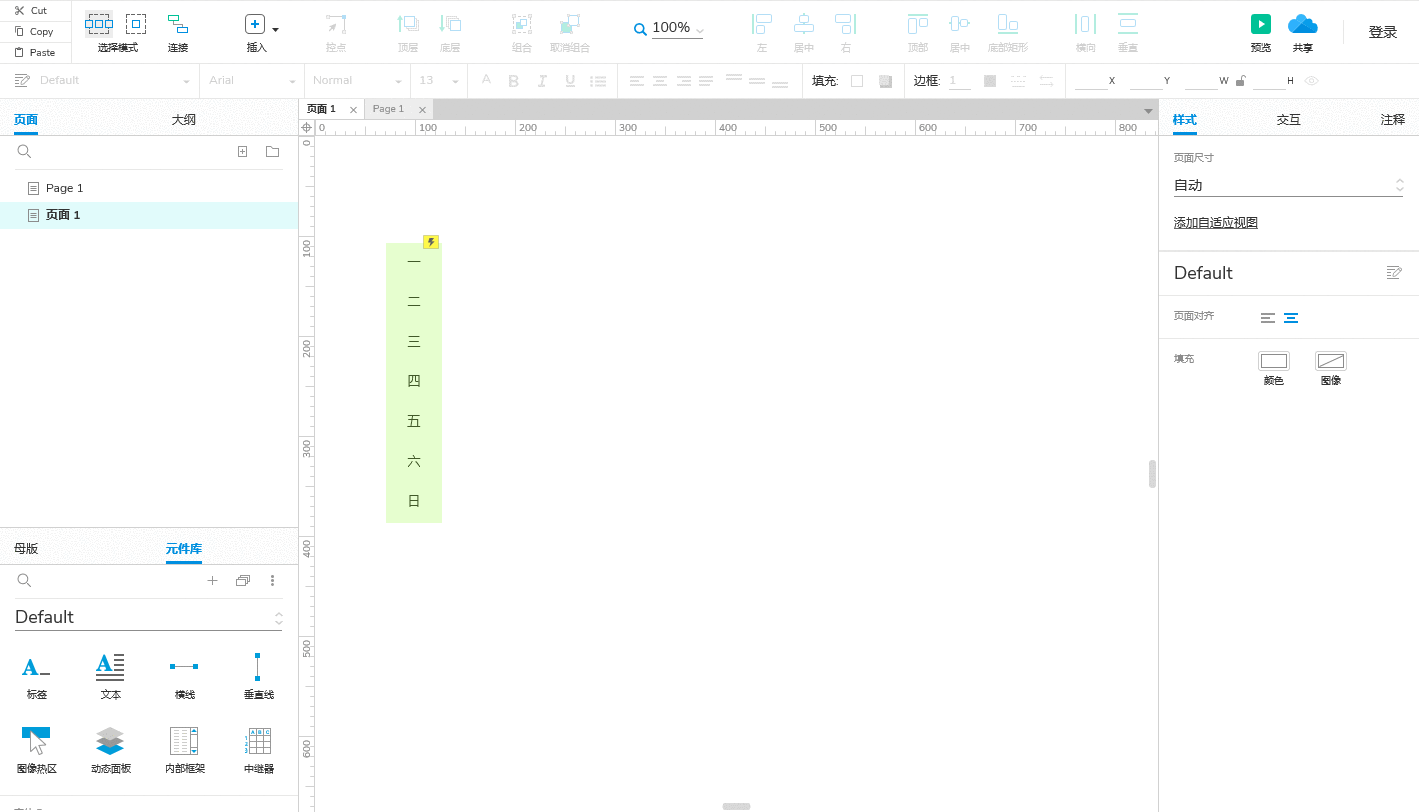Open the Default library dropdown
This screenshot has width=1419, height=812.
148,617
